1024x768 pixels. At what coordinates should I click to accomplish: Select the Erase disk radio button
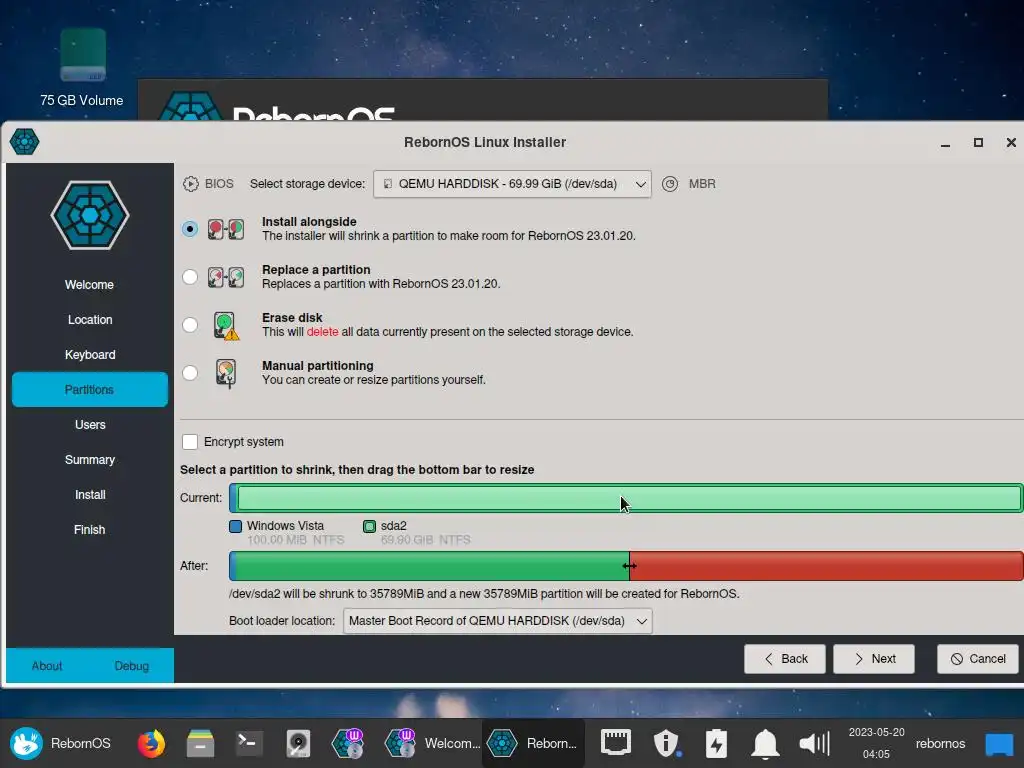pos(190,325)
